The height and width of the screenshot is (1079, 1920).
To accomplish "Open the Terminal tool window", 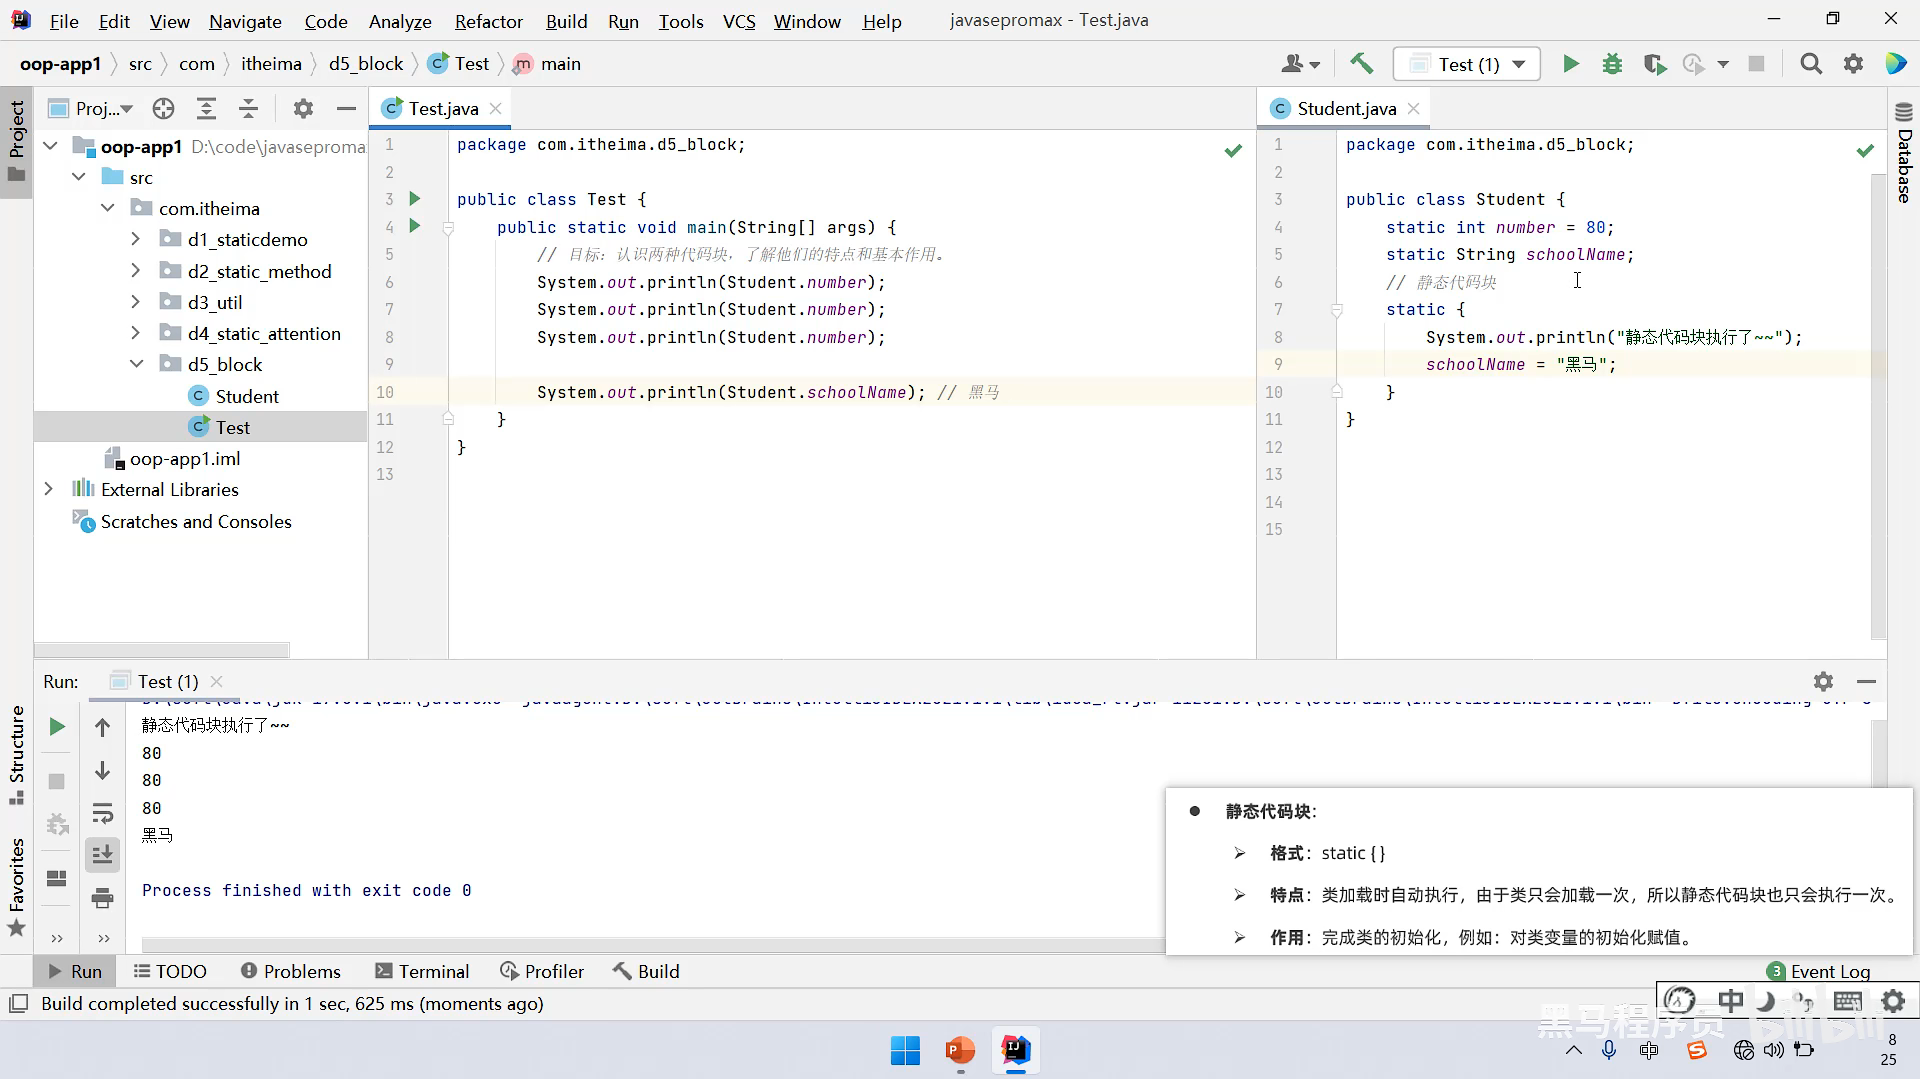I will tap(422, 971).
